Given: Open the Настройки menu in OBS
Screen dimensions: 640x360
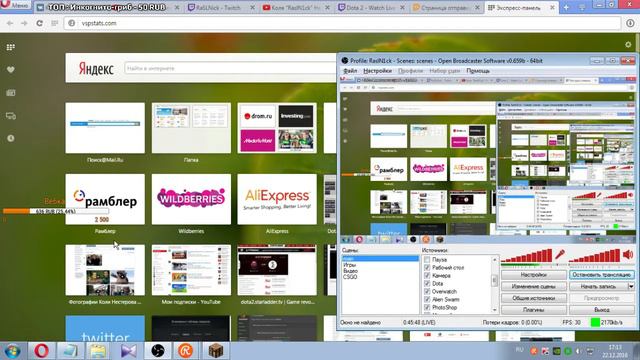Looking at the screenshot, I should (x=377, y=71).
